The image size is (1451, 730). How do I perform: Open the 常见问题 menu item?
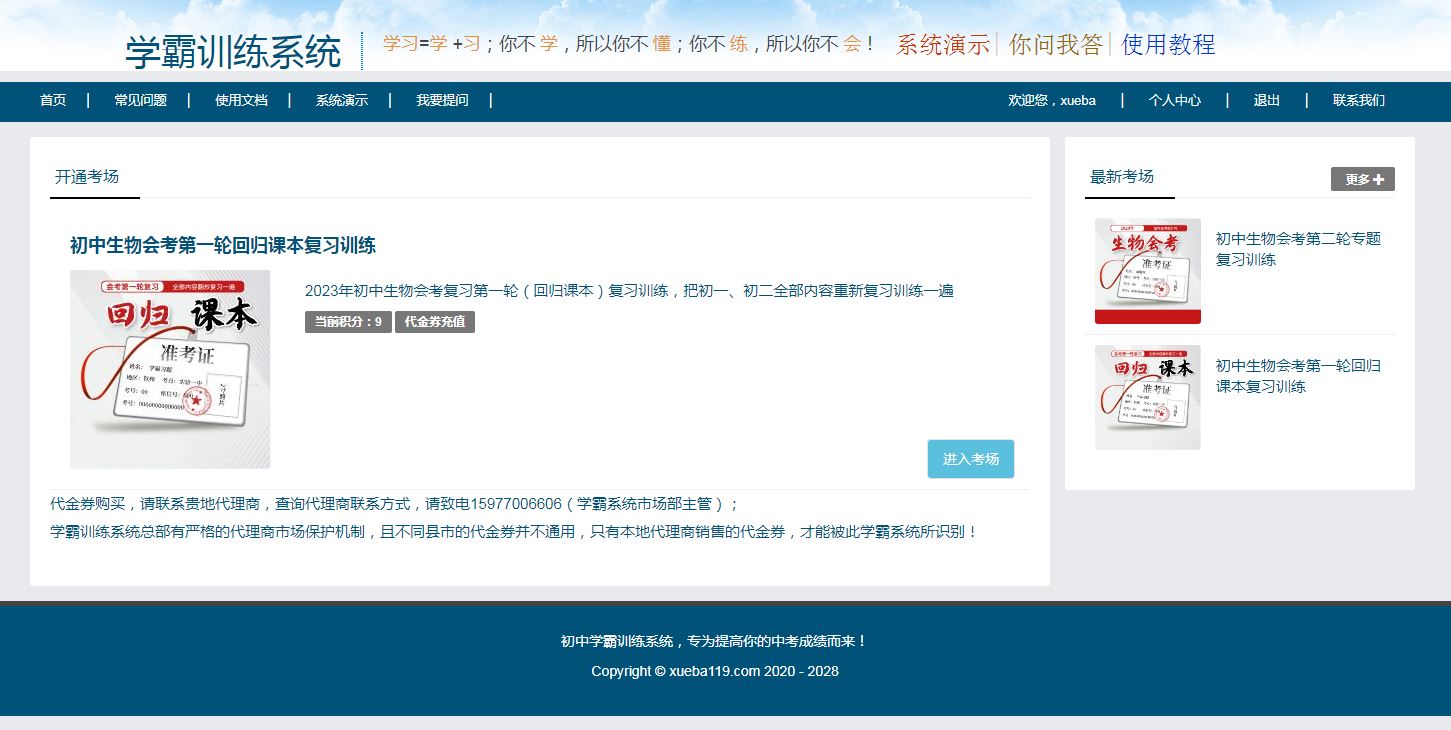click(x=139, y=101)
